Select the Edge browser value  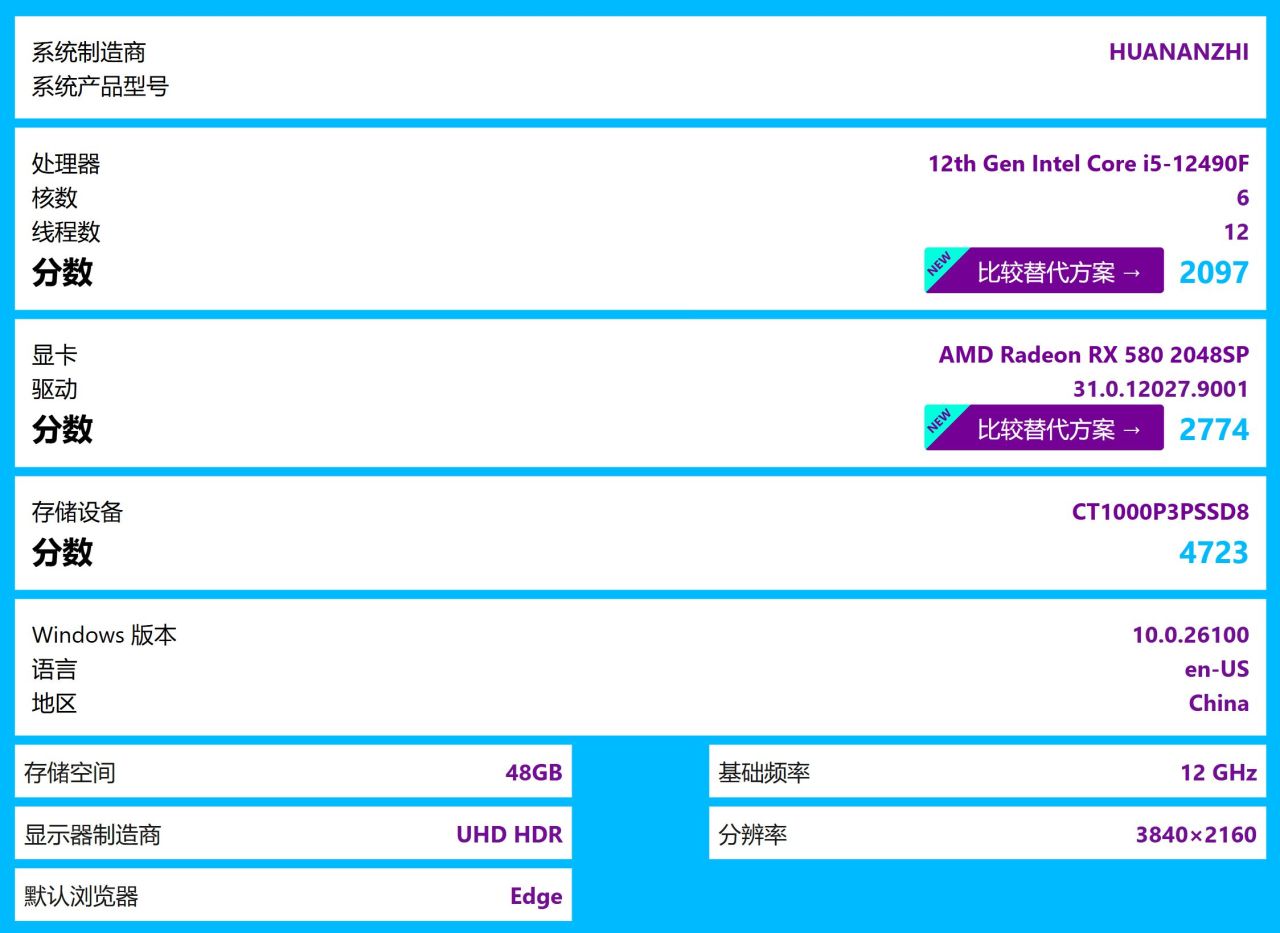pyautogui.click(x=536, y=896)
